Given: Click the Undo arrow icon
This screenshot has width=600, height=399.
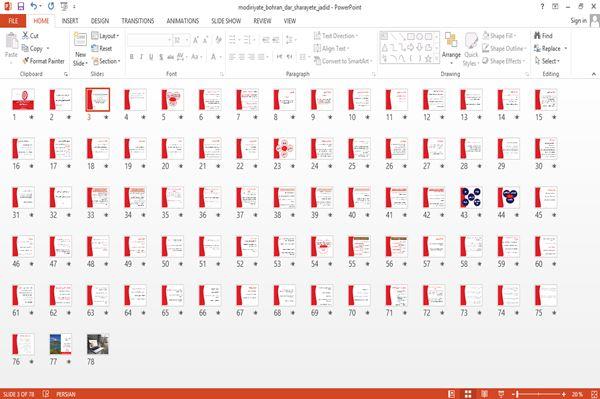Looking at the screenshot, I should click(x=34, y=7).
